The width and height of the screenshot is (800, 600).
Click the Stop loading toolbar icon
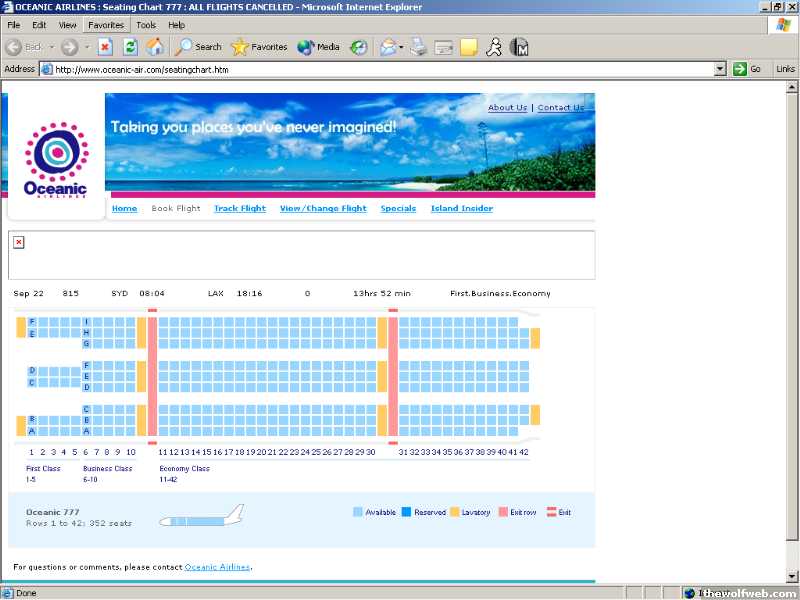[105, 47]
